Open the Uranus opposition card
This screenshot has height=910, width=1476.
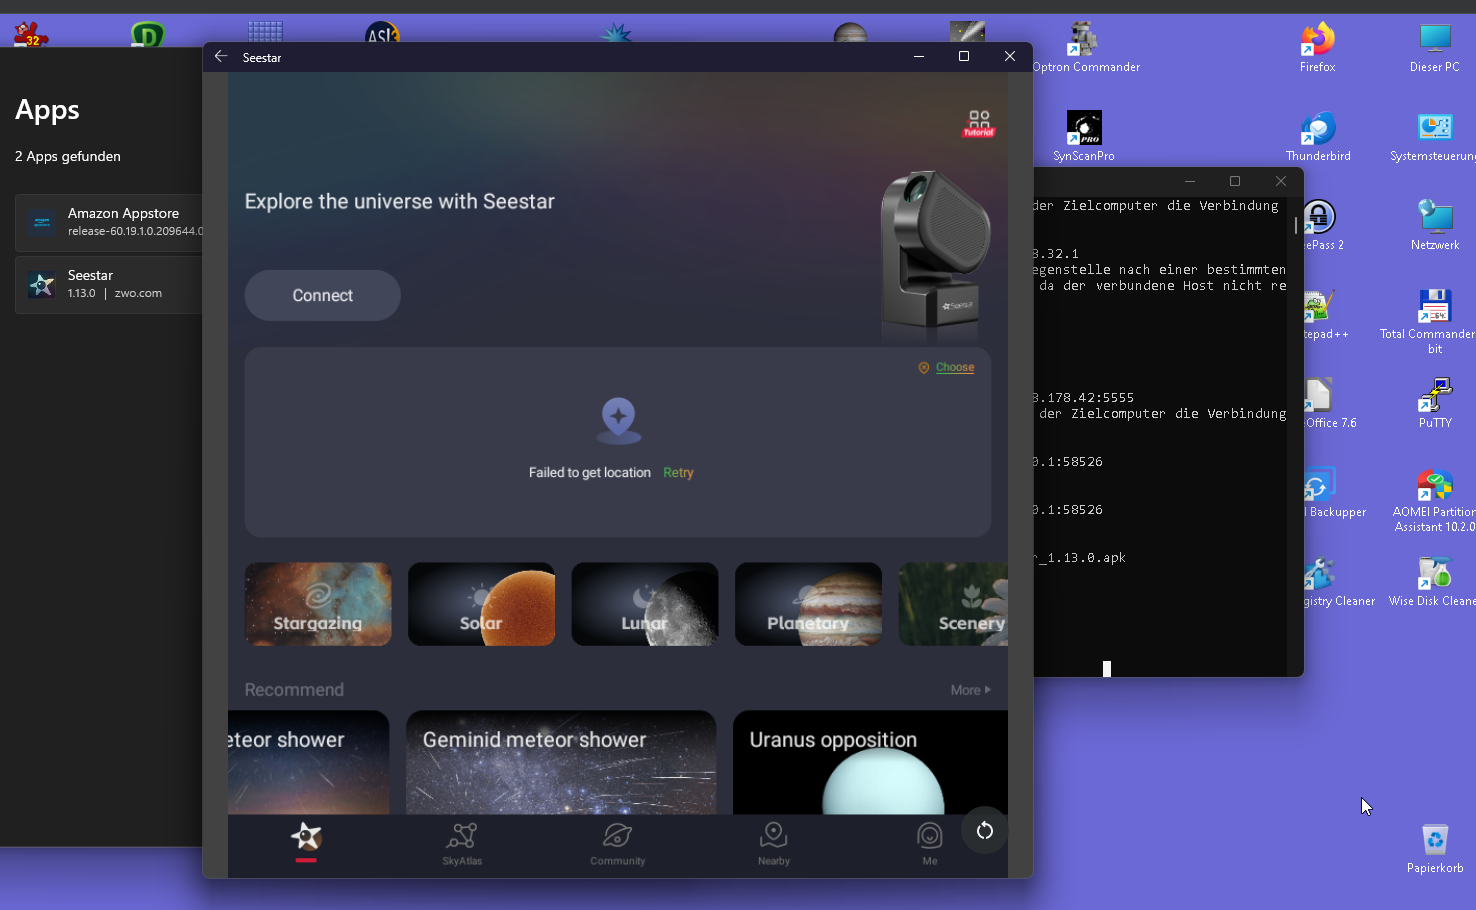[x=870, y=762]
